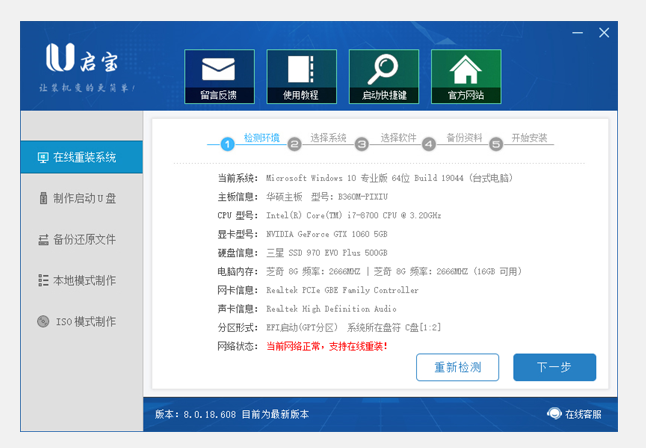The width and height of the screenshot is (646, 448).
Task: Click Realtek High Definition Audio
Action: pos(331,309)
